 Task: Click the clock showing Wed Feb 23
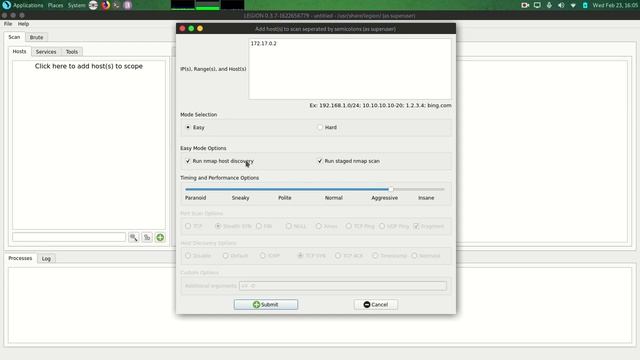[616, 5]
